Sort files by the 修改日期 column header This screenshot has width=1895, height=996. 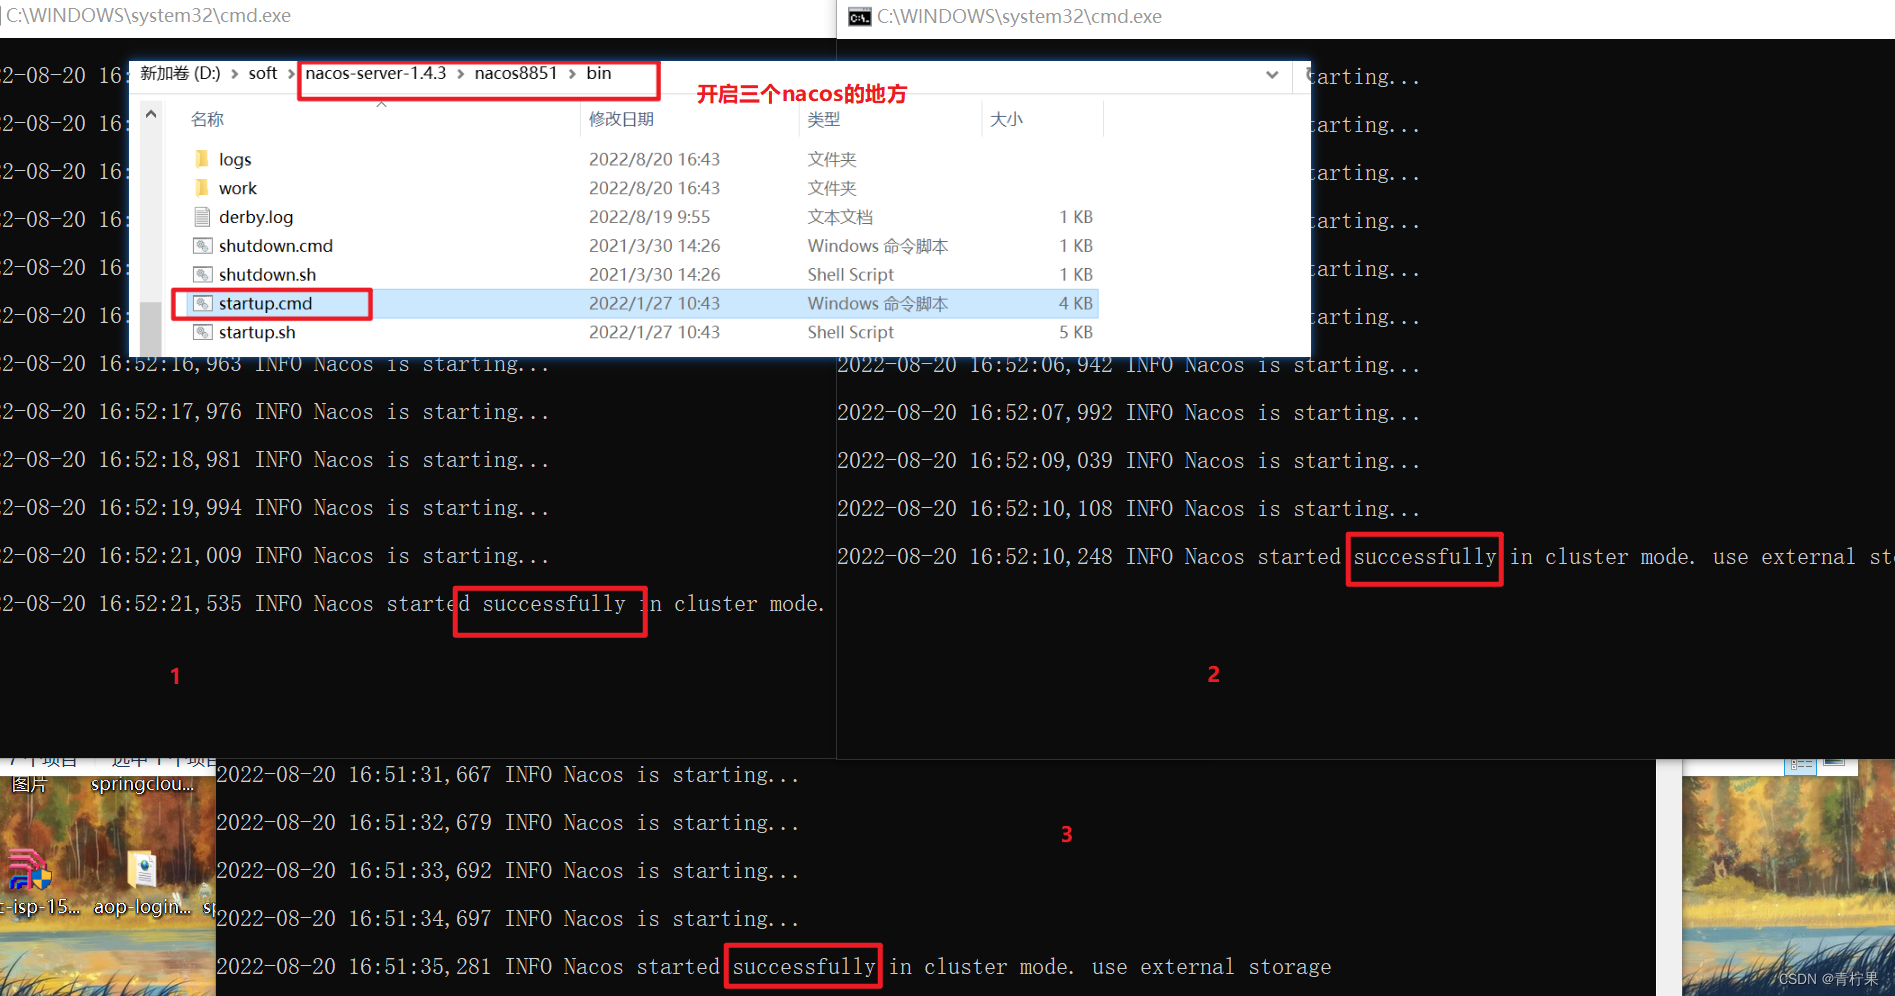622,119
